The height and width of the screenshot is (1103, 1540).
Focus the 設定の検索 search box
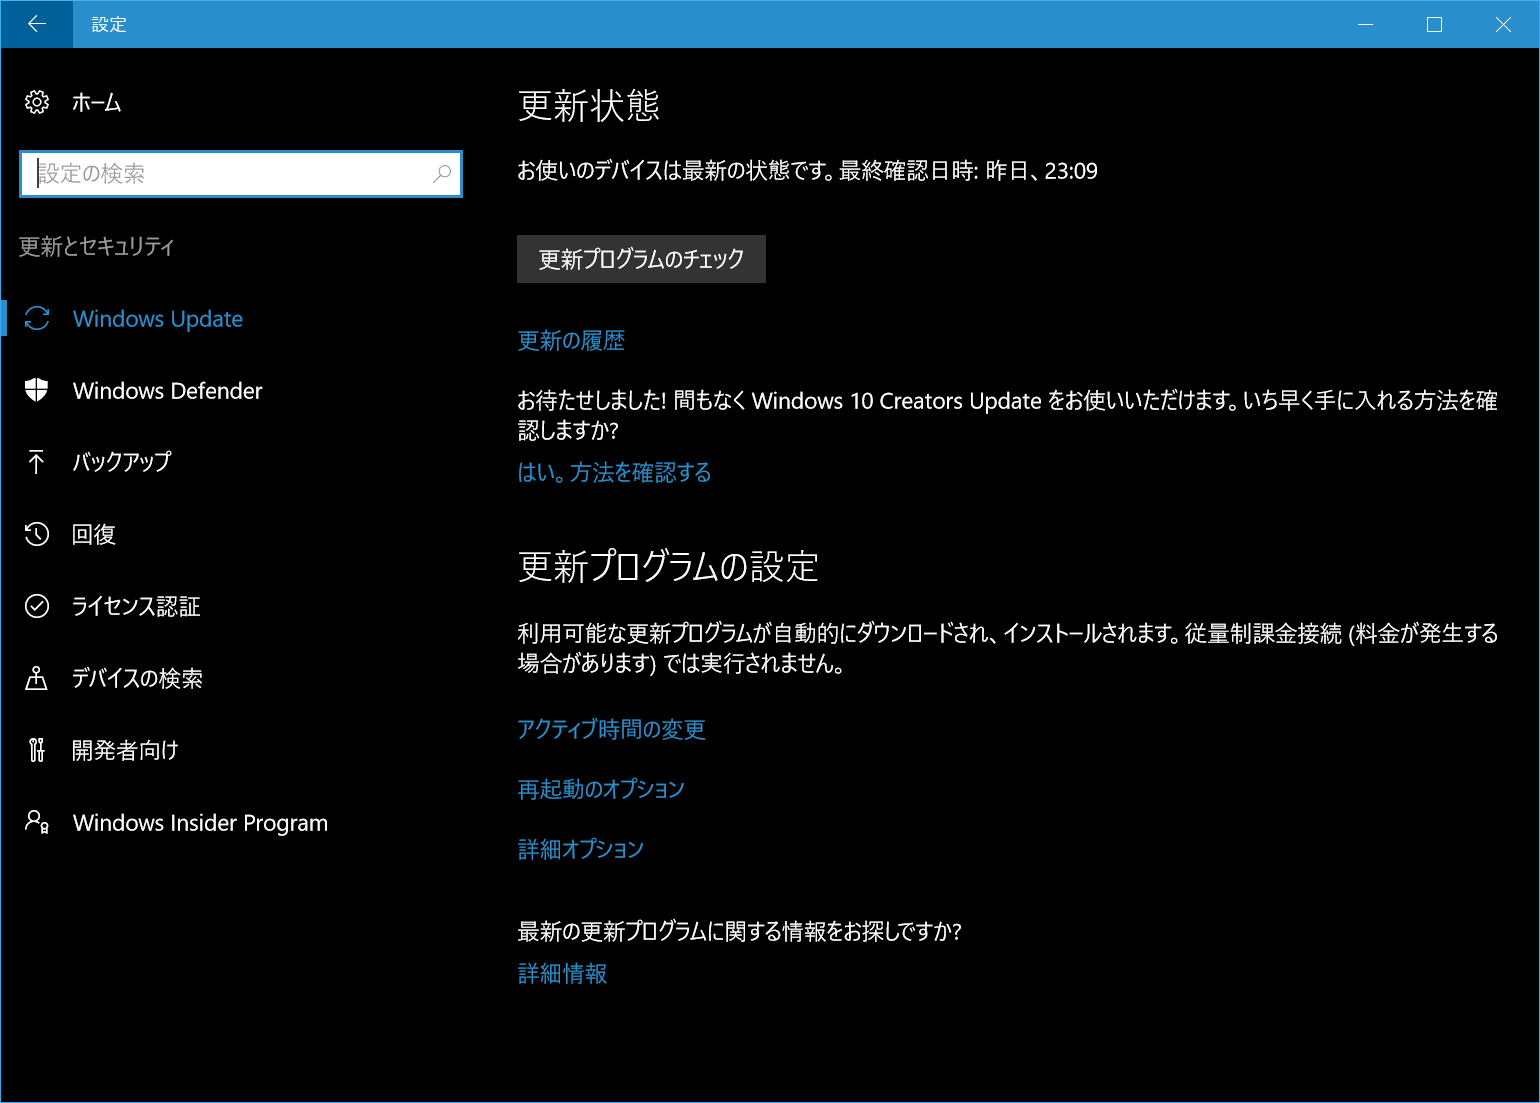pos(241,174)
